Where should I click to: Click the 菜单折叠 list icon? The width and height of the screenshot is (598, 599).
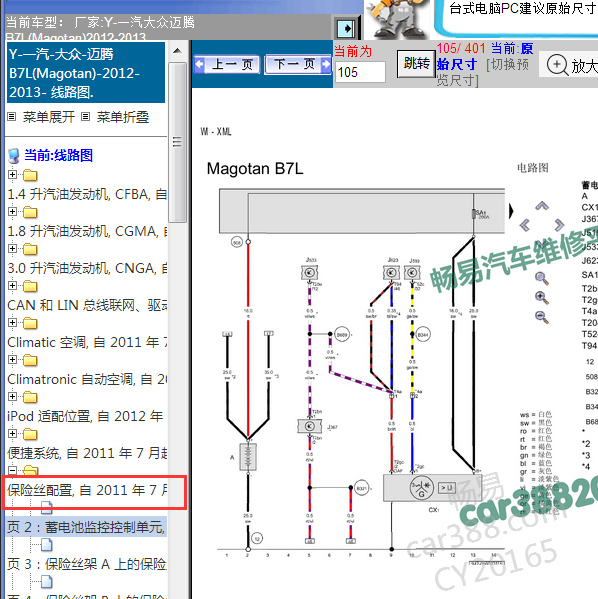point(86,117)
